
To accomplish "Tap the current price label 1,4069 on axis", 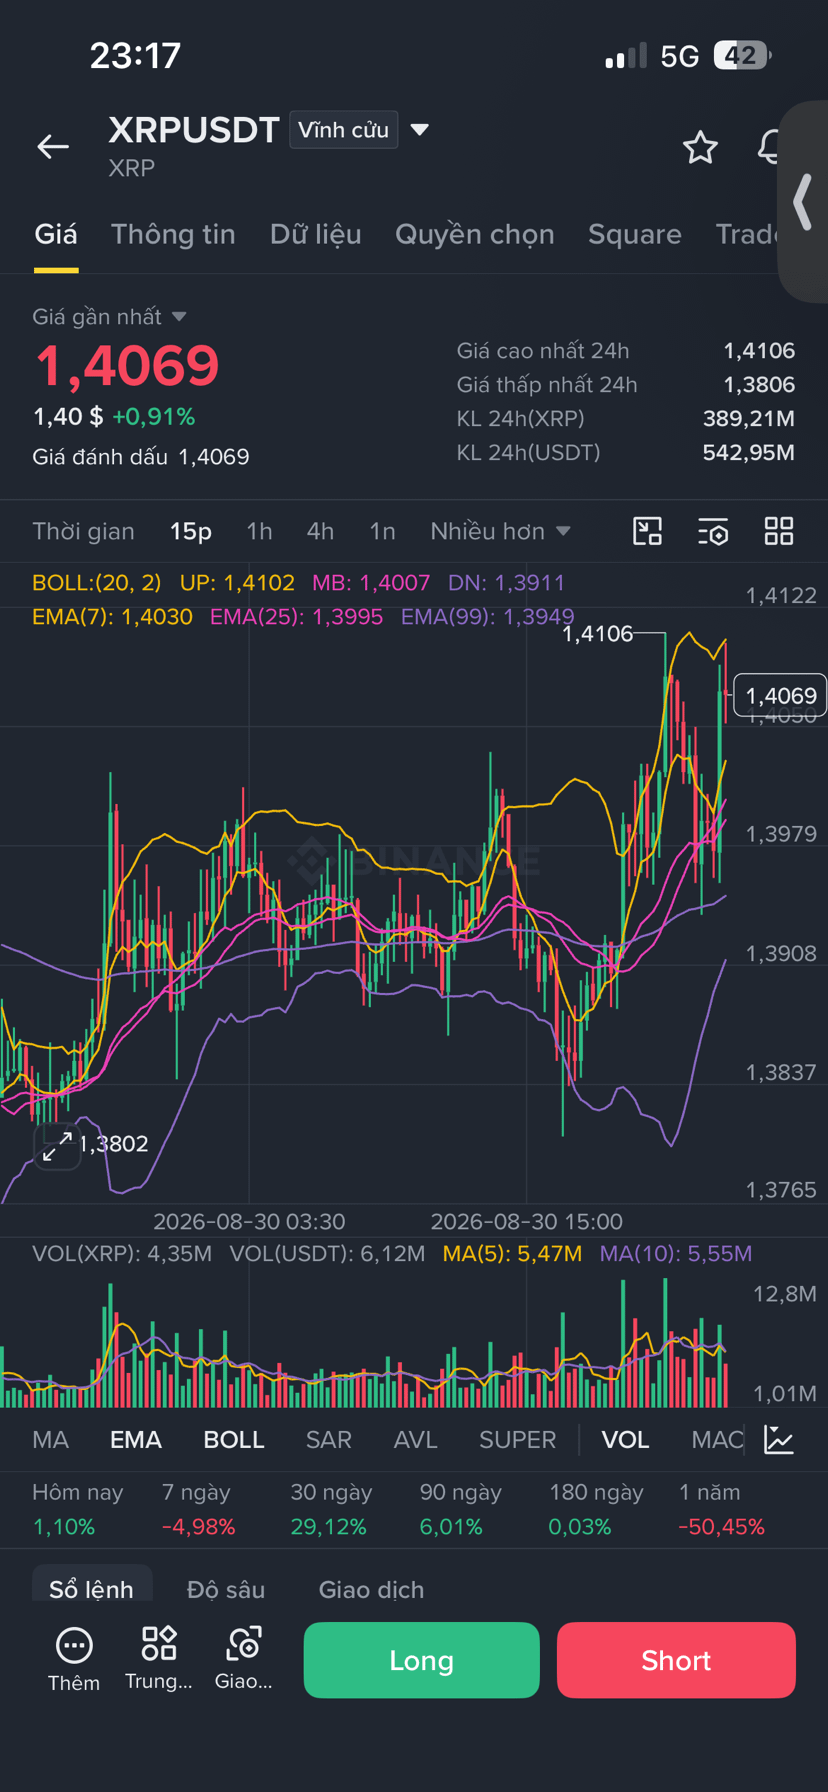I will click(x=780, y=696).
